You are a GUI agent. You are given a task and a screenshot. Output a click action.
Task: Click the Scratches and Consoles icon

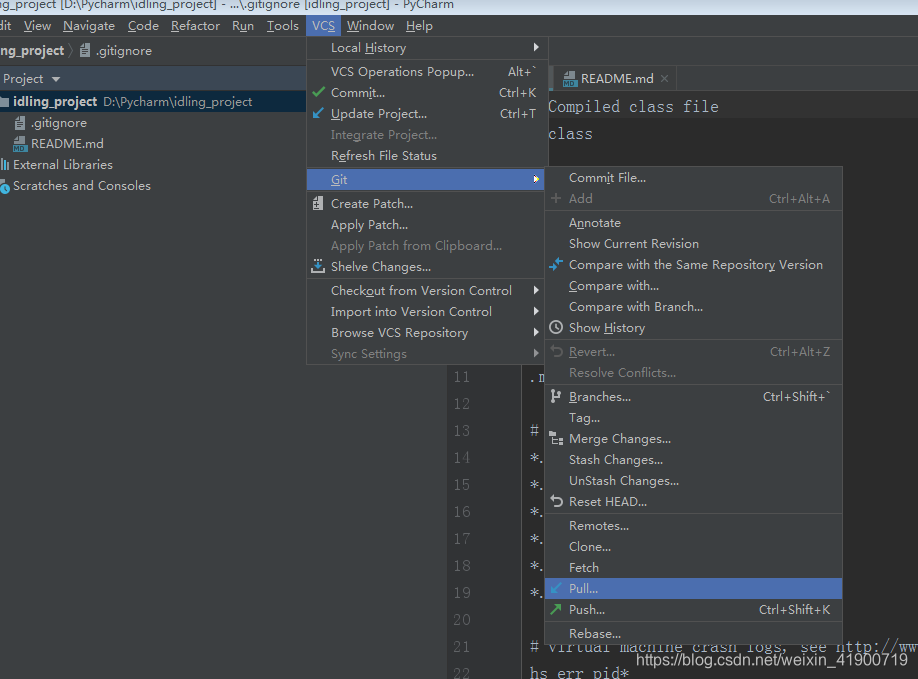coord(5,186)
